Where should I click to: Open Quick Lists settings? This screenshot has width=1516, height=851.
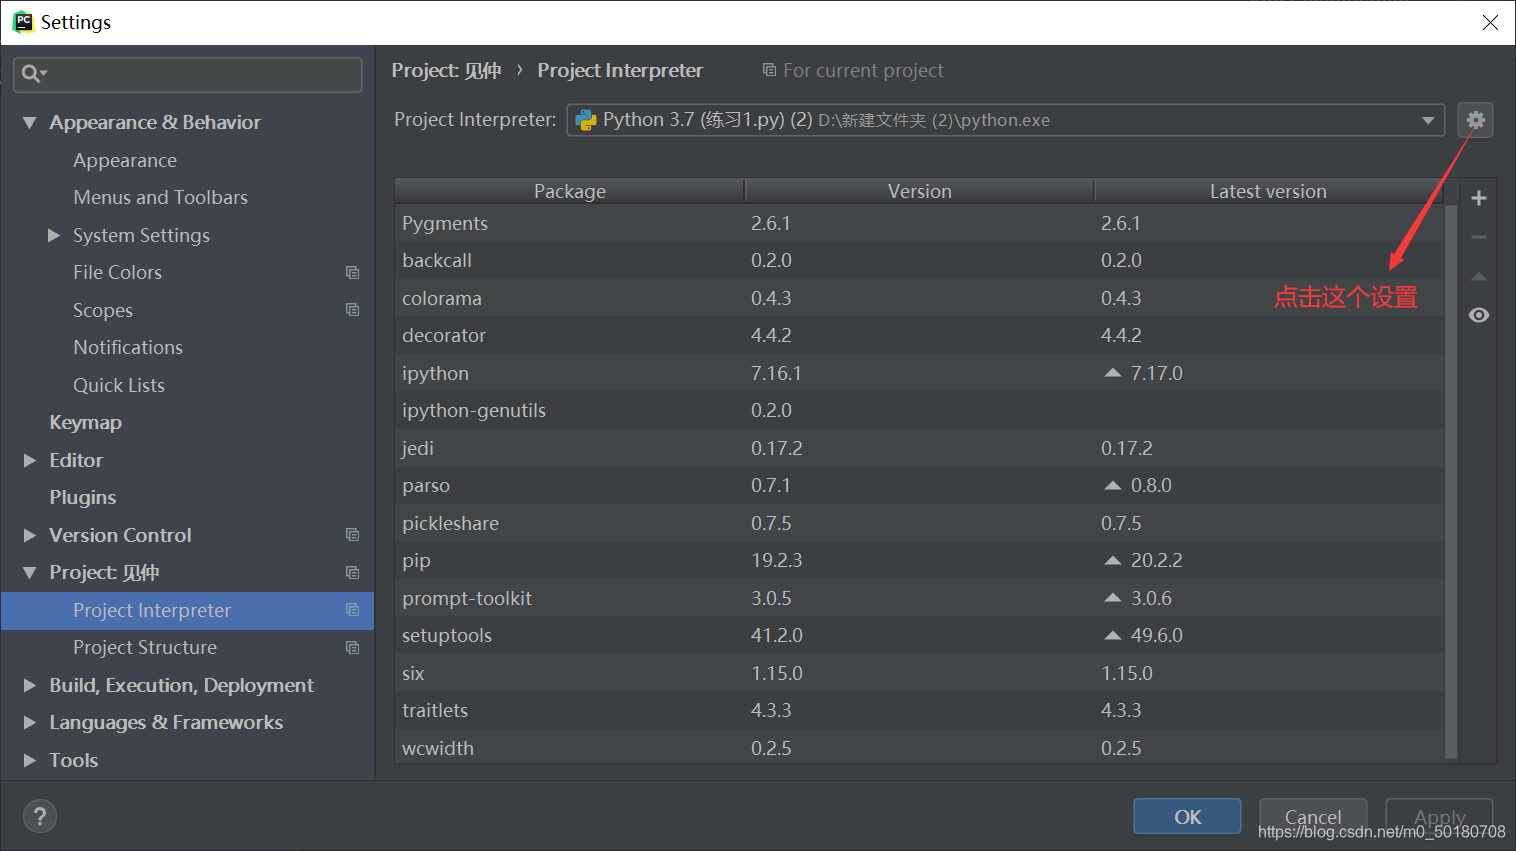coord(119,385)
